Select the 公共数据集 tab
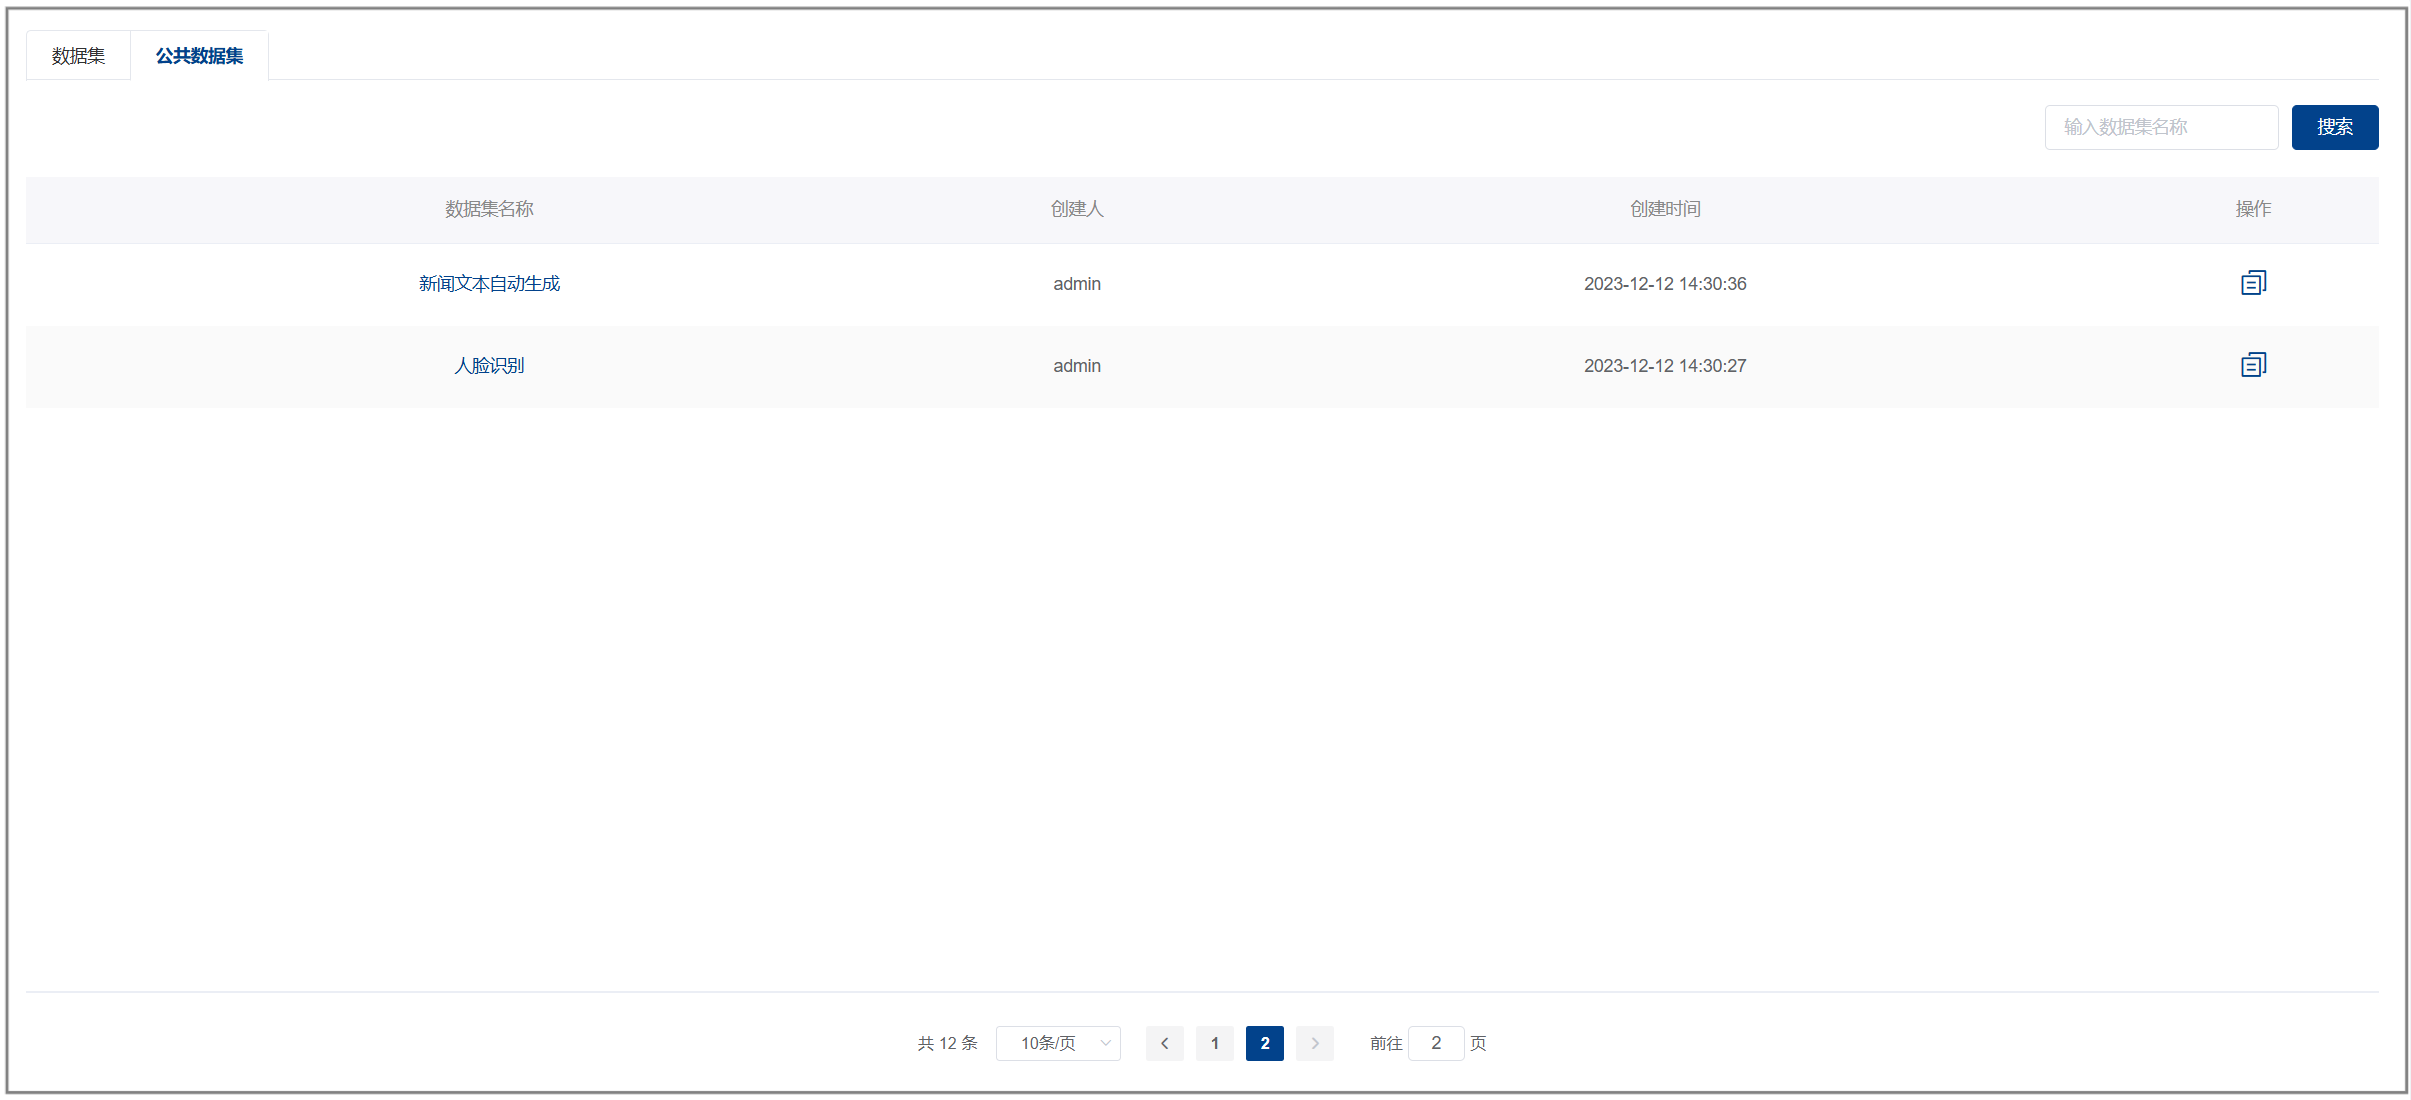 [199, 56]
